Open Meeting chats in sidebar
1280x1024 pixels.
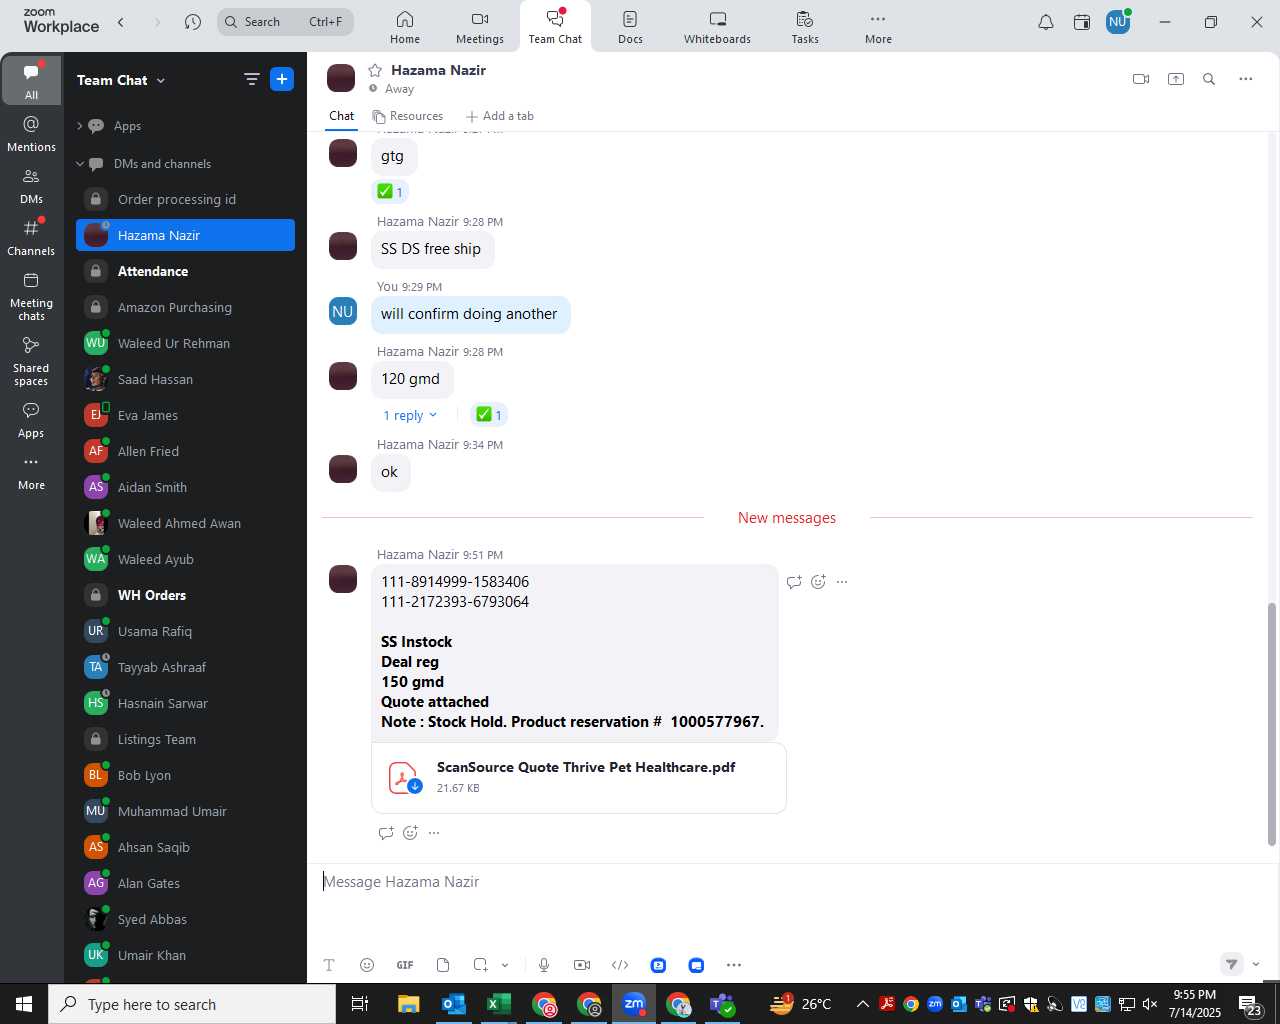point(31,296)
